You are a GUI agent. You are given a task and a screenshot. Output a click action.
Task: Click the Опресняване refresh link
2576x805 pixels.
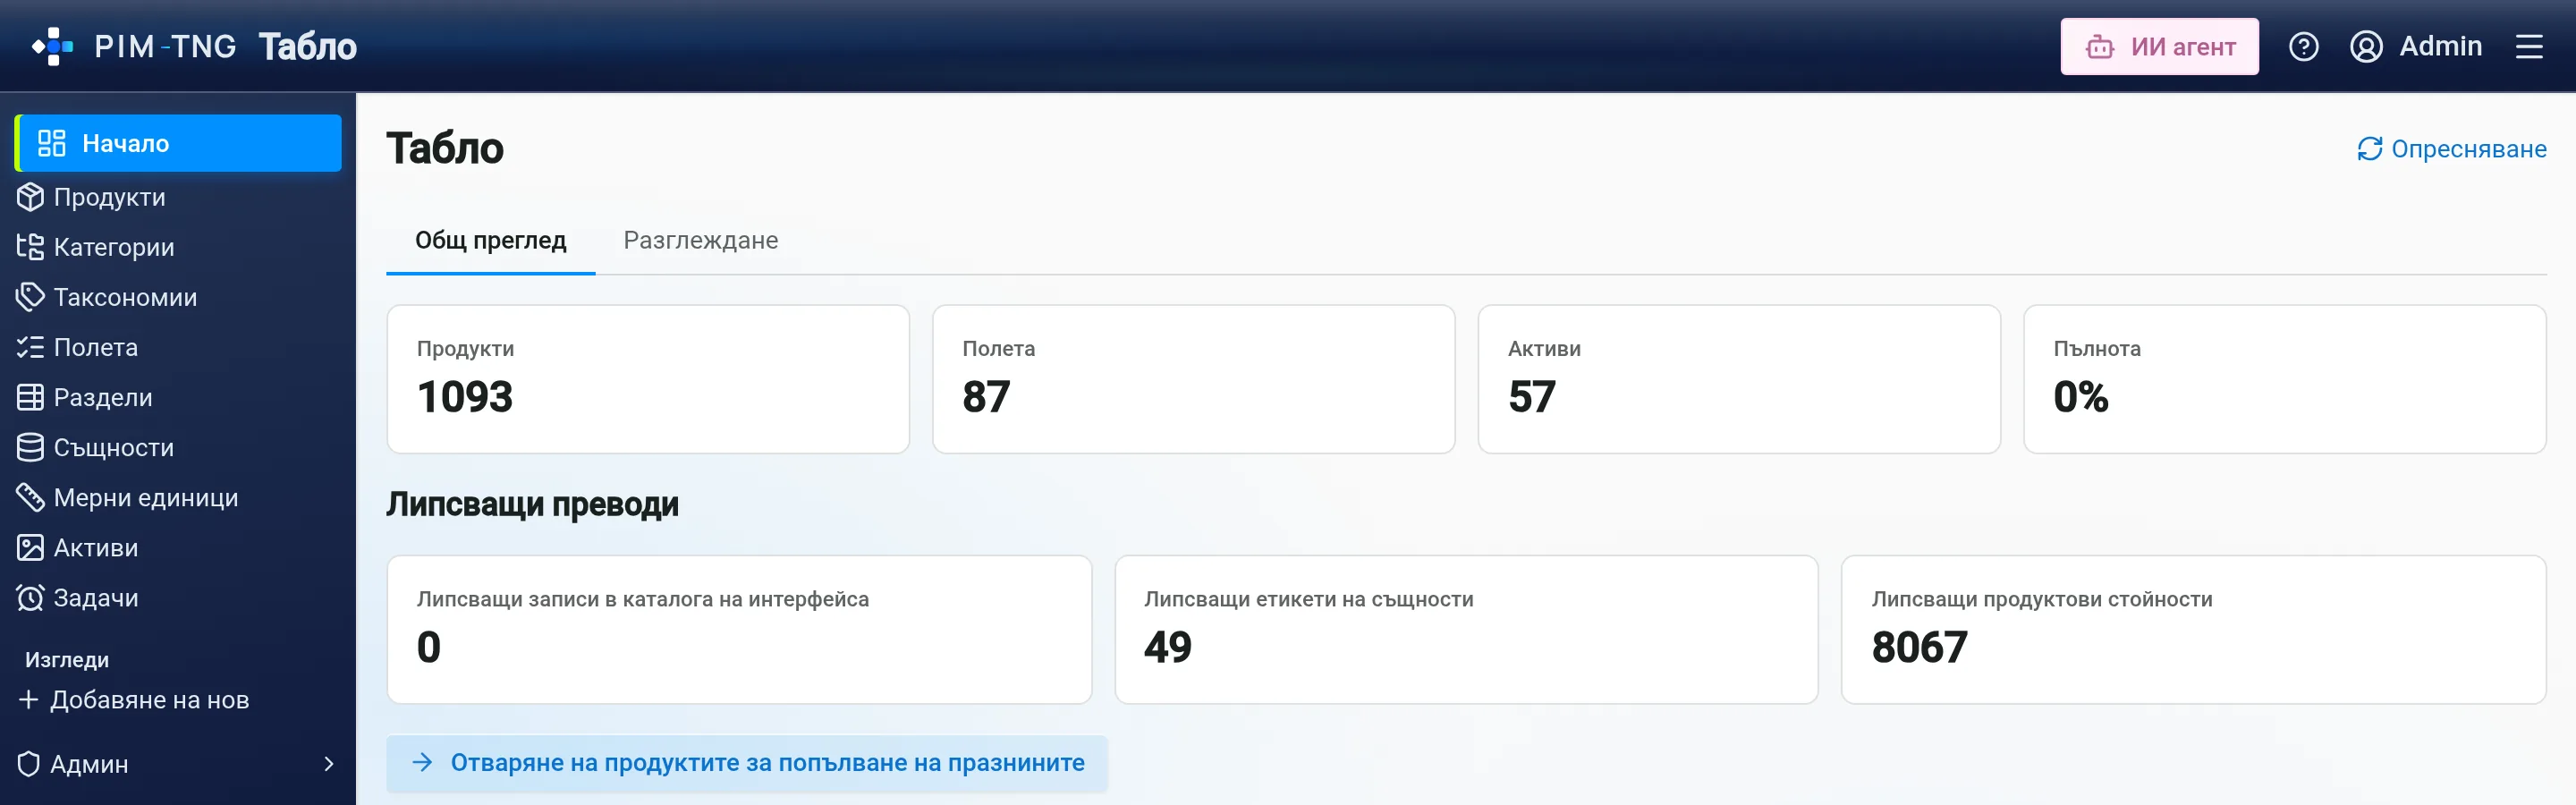coord(2451,149)
